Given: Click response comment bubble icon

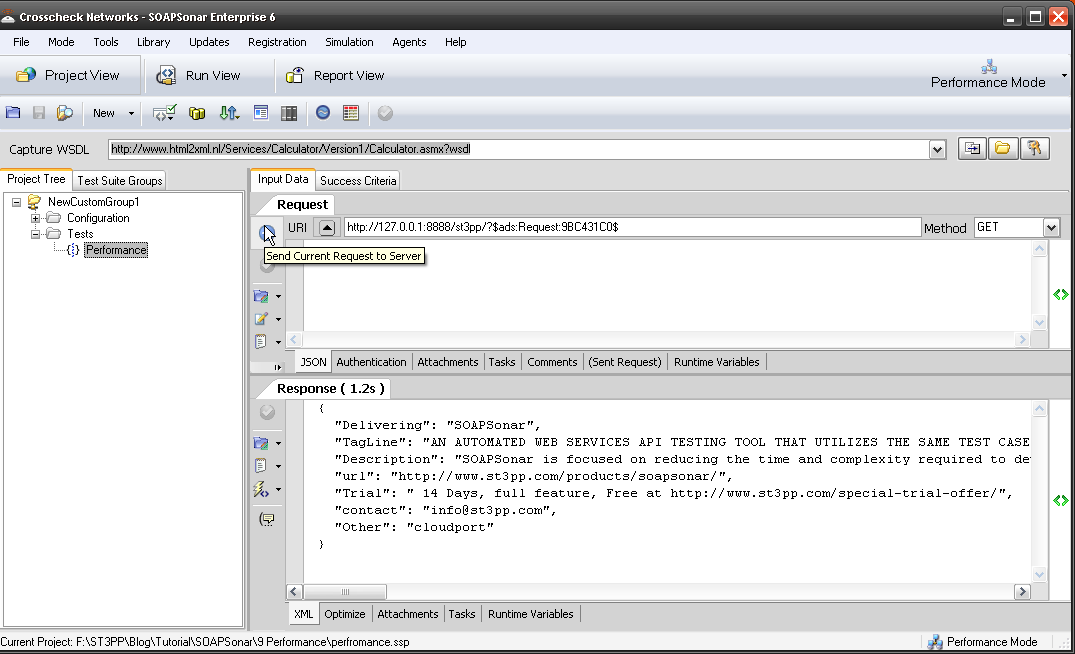Looking at the screenshot, I should [x=267, y=519].
